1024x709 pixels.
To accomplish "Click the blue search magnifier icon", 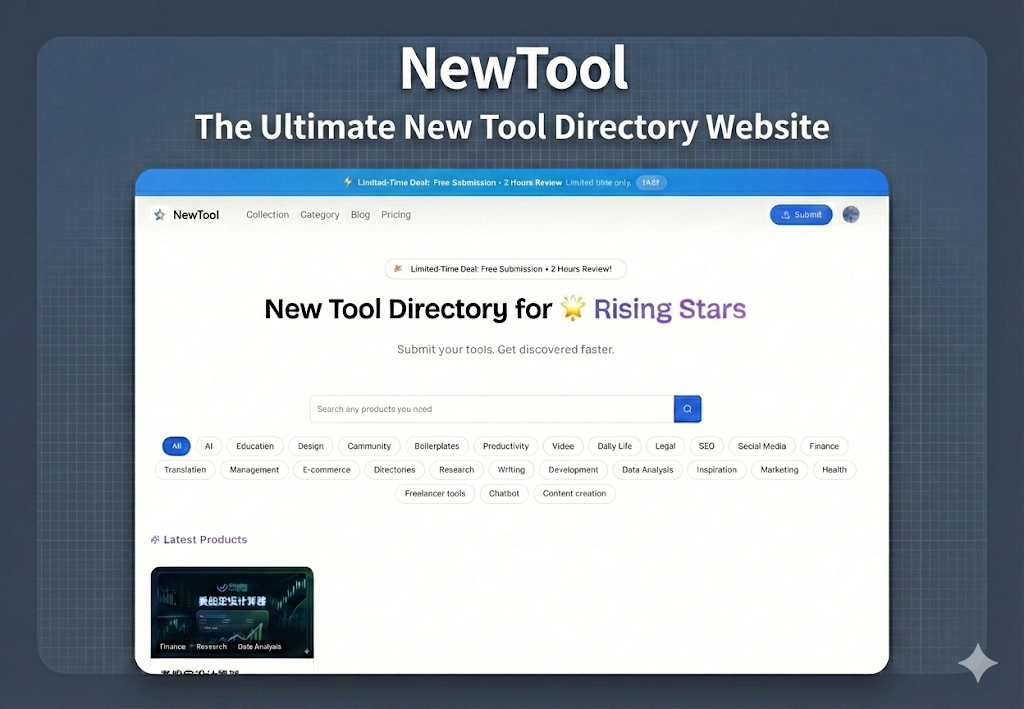I will click(x=687, y=409).
